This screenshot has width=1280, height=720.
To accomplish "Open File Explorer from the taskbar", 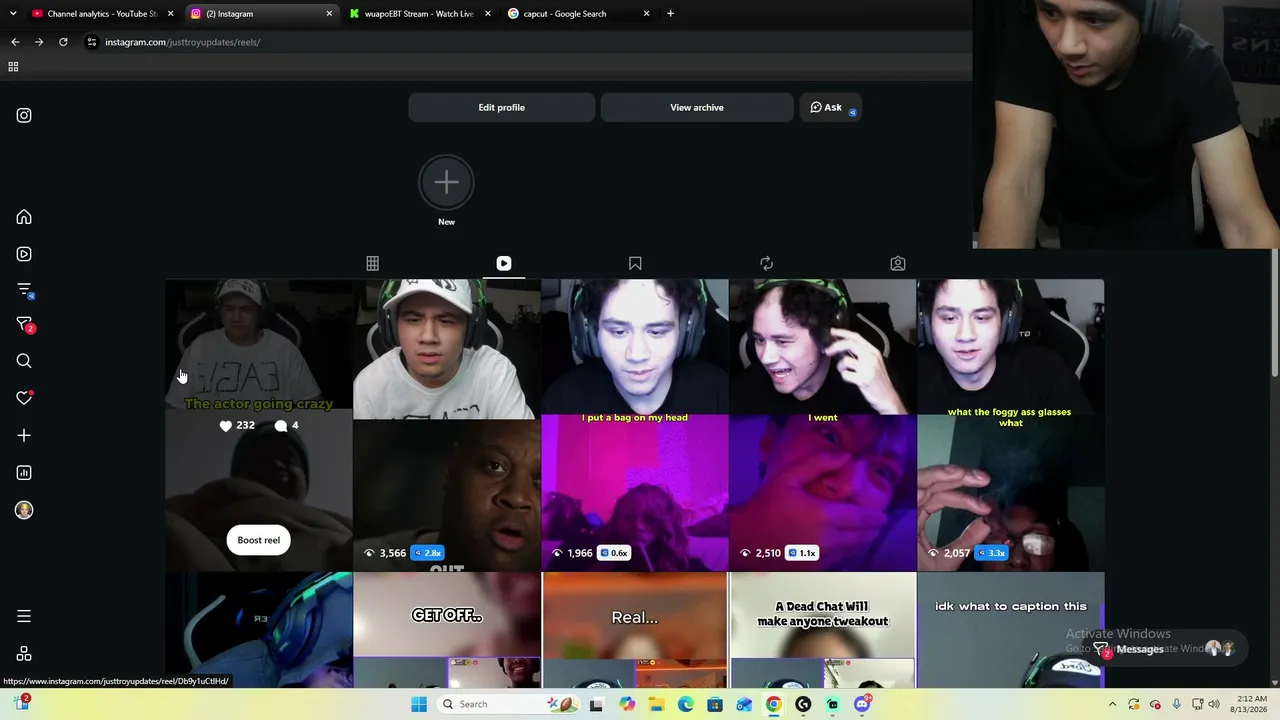I will [x=656, y=704].
